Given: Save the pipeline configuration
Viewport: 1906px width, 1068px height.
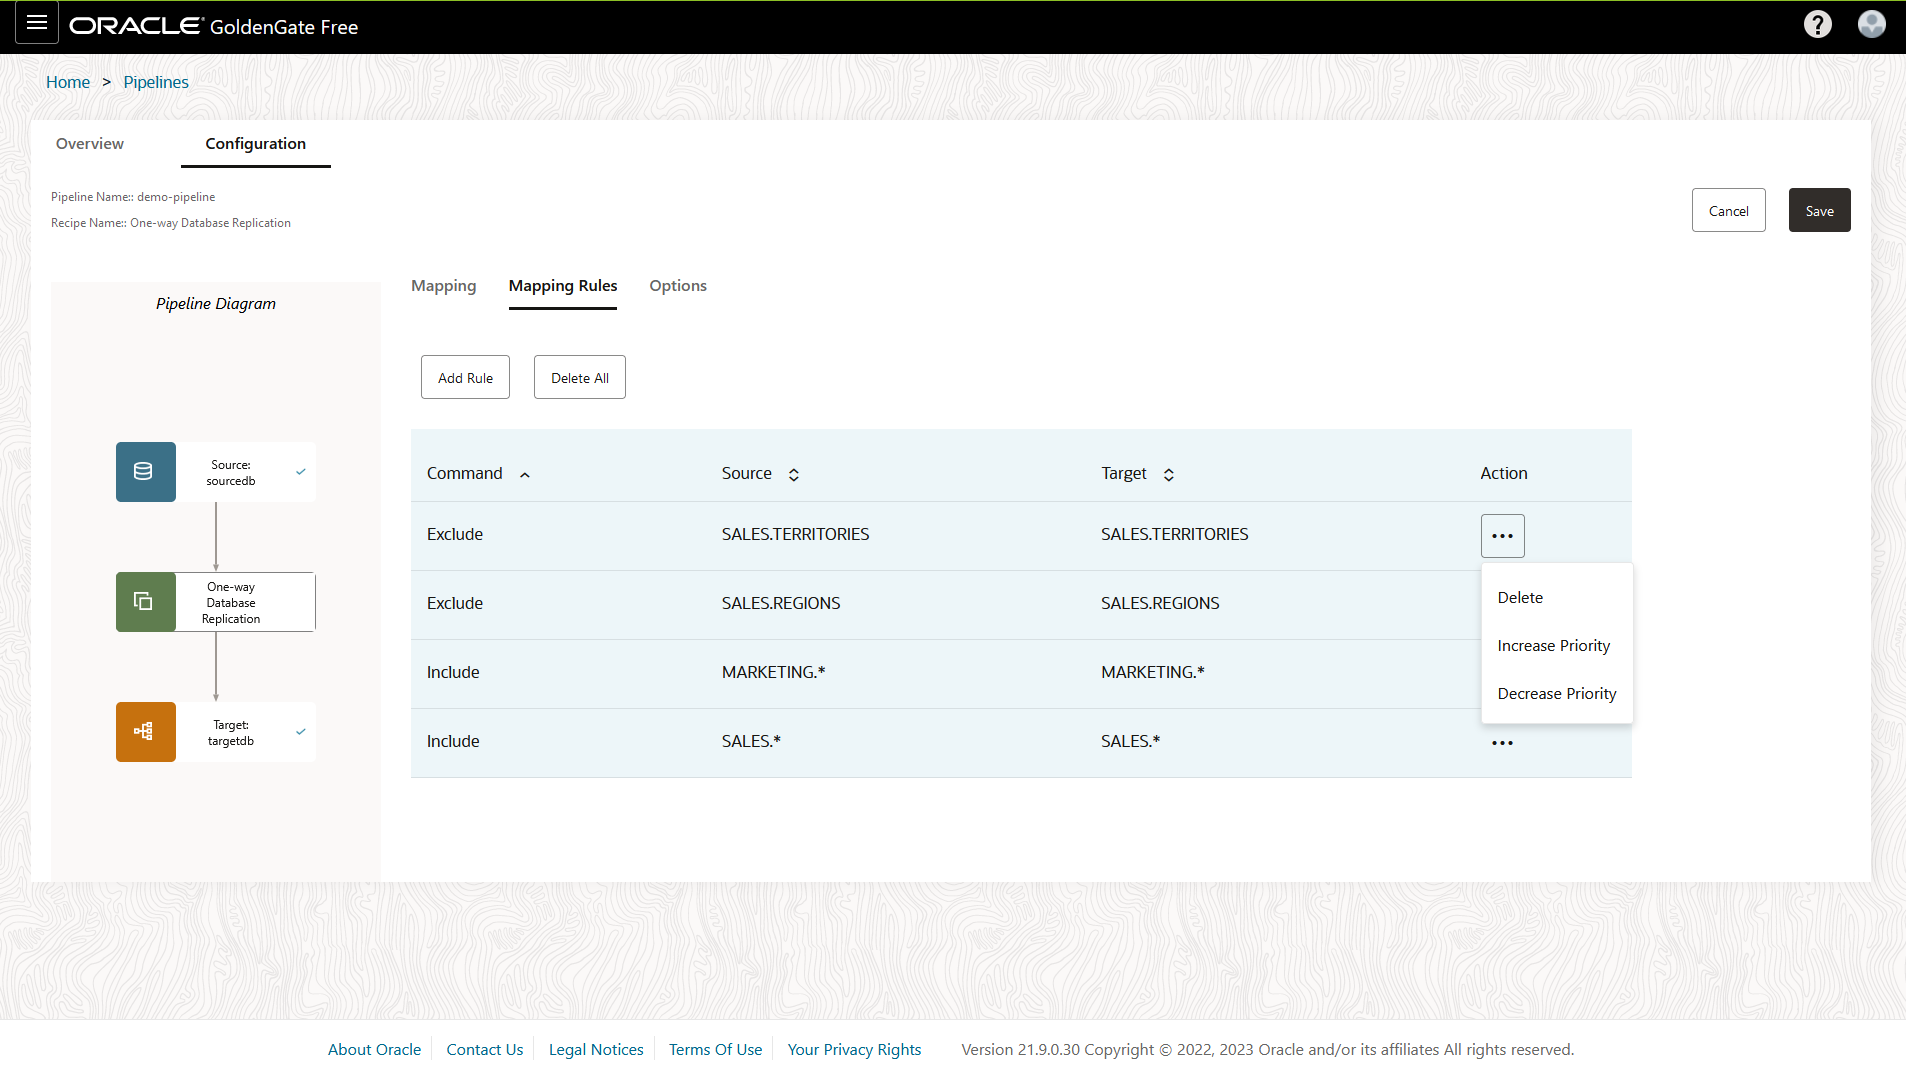Looking at the screenshot, I should (1819, 210).
